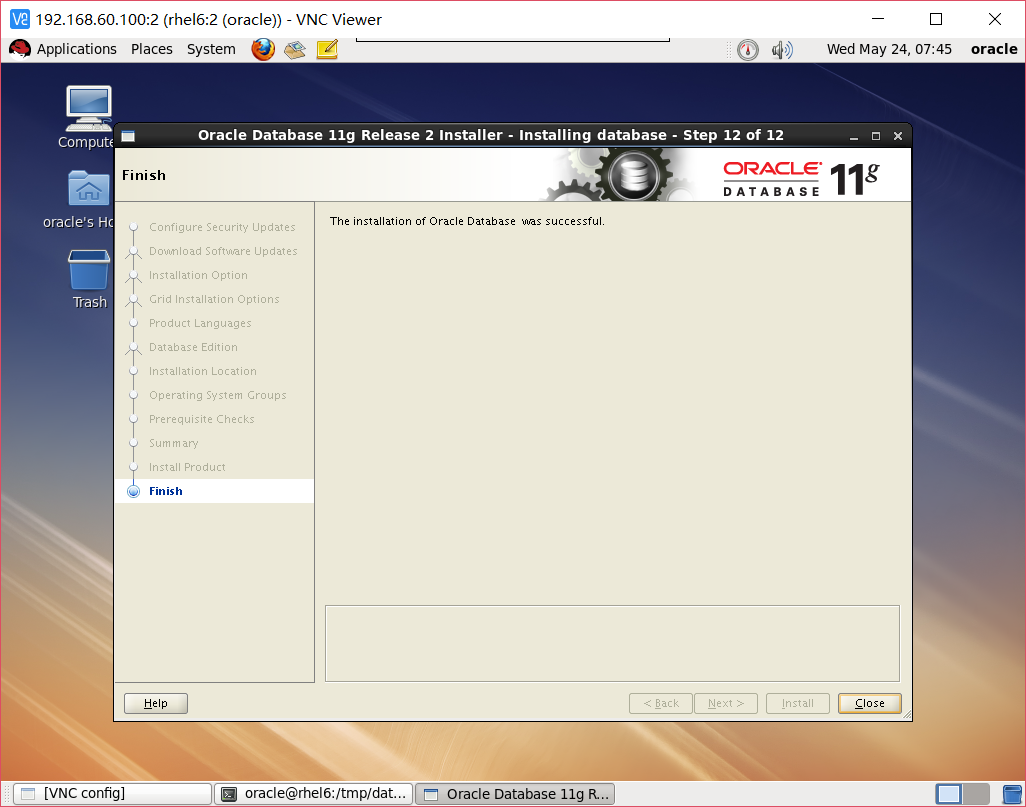The width and height of the screenshot is (1026, 807).
Task: Click the system monitor gauge in the tray
Action: [x=747, y=48]
